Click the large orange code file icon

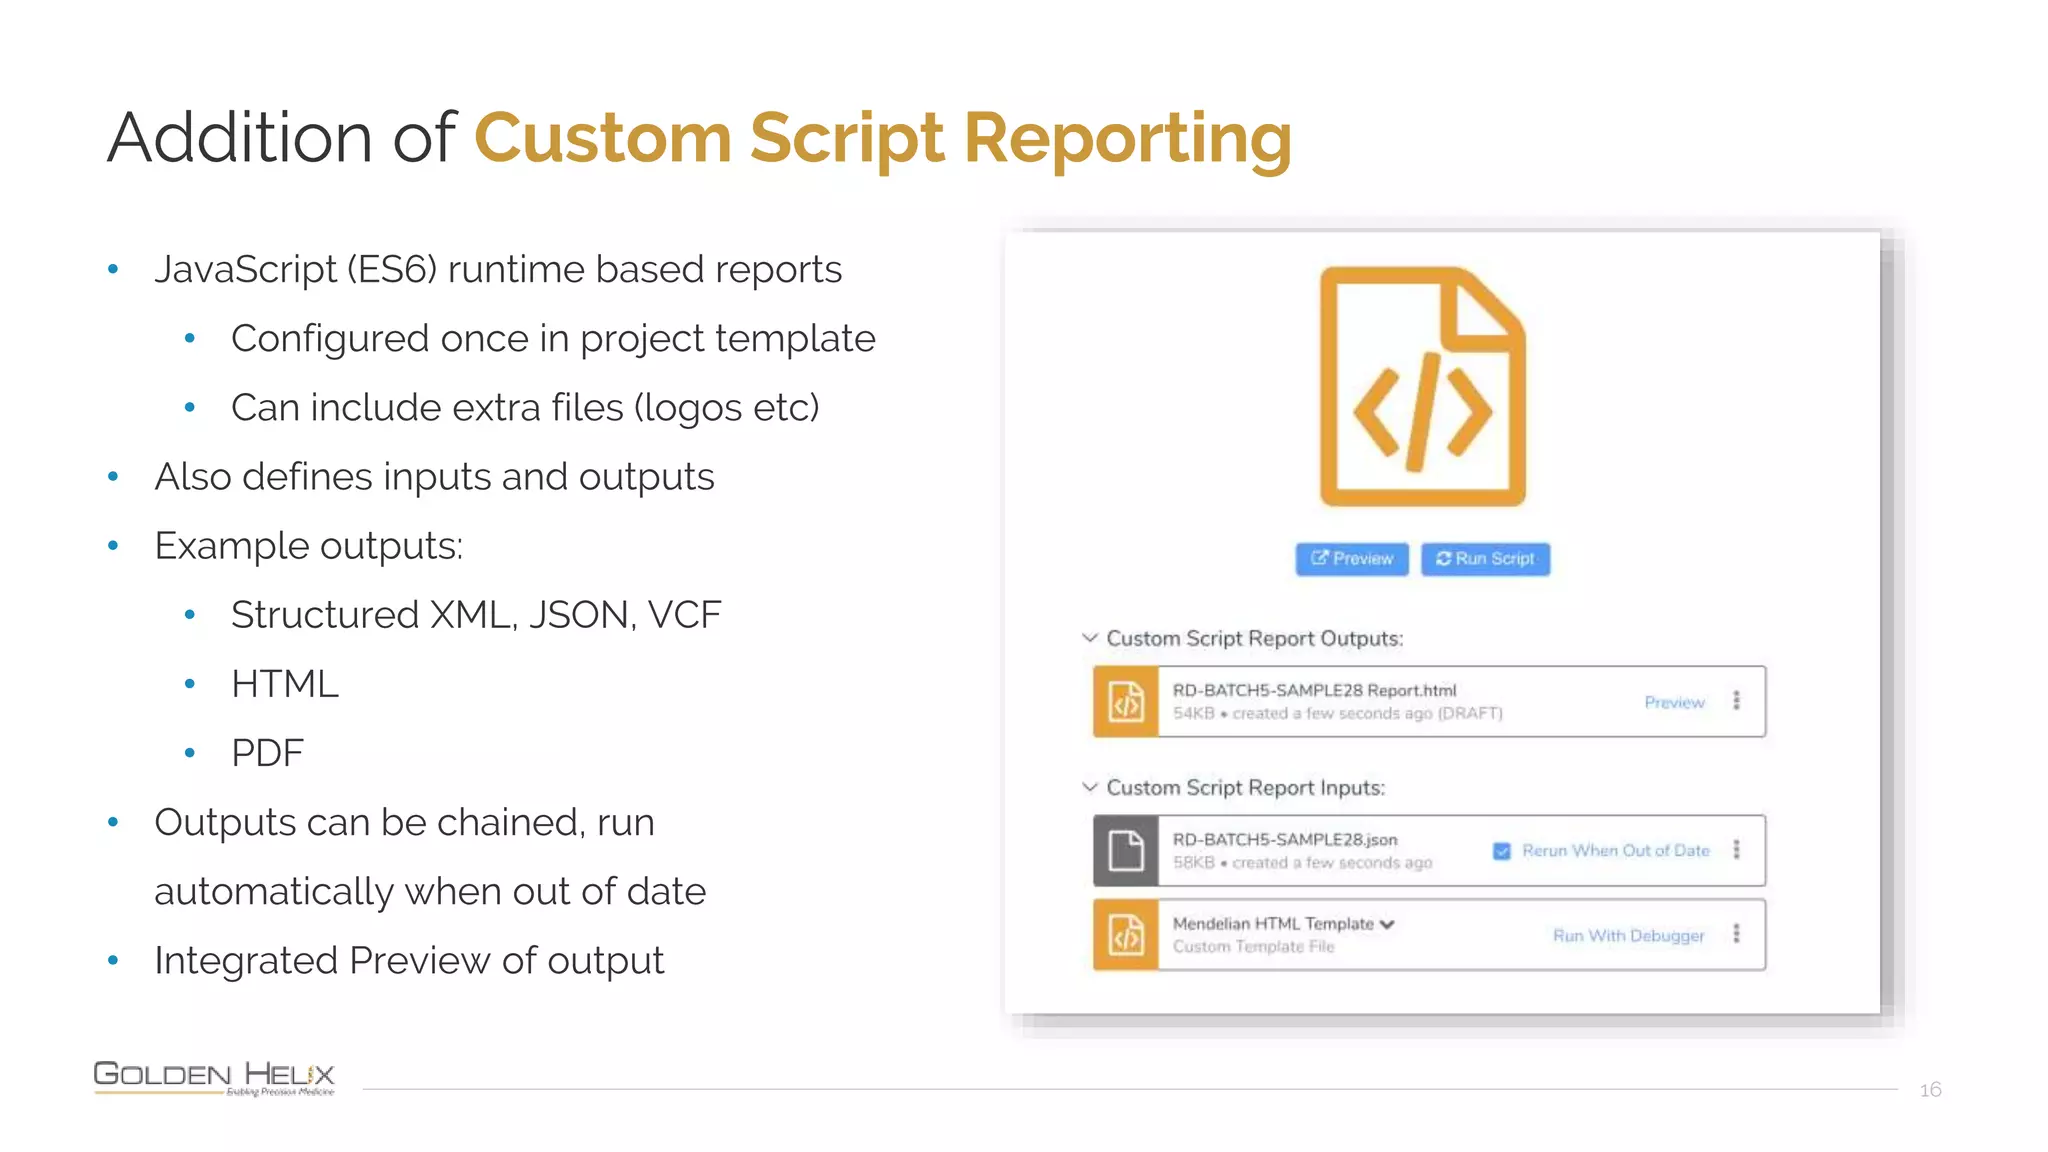[1422, 387]
